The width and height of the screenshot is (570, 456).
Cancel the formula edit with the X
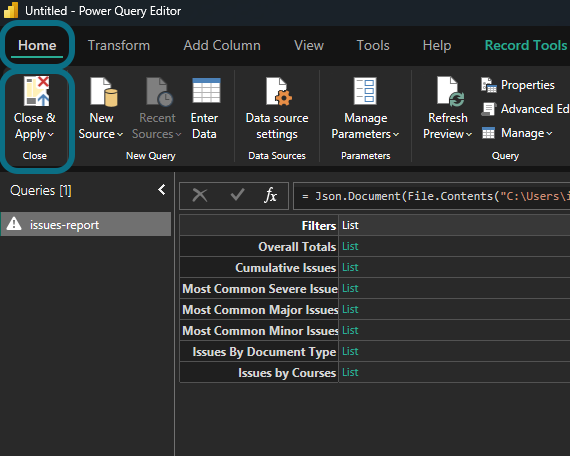click(200, 196)
